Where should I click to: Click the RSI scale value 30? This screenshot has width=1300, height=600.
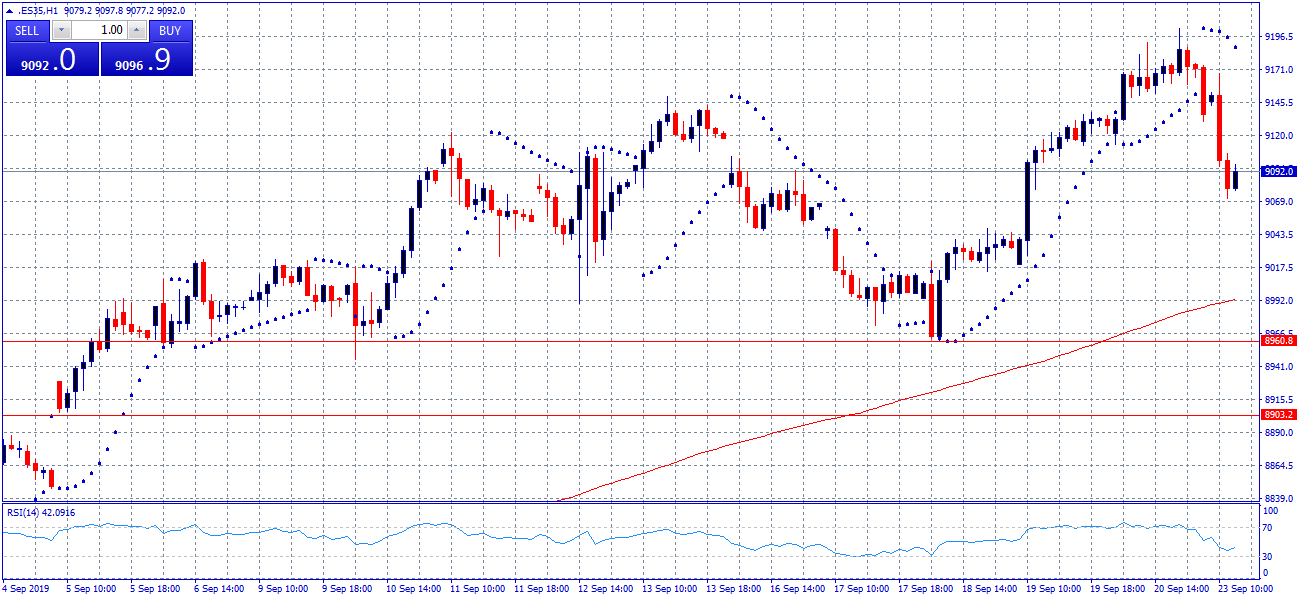pyautogui.click(x=1266, y=556)
